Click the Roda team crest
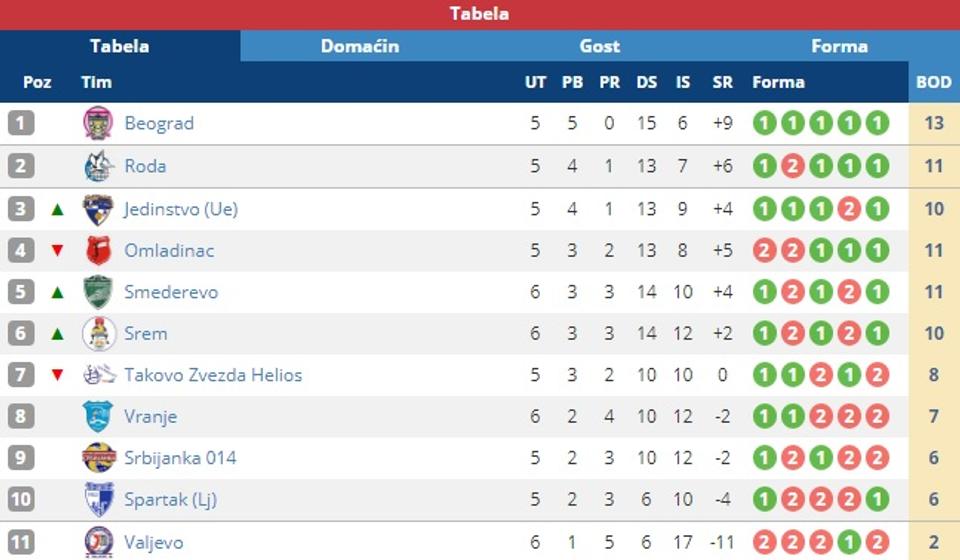 98,166
